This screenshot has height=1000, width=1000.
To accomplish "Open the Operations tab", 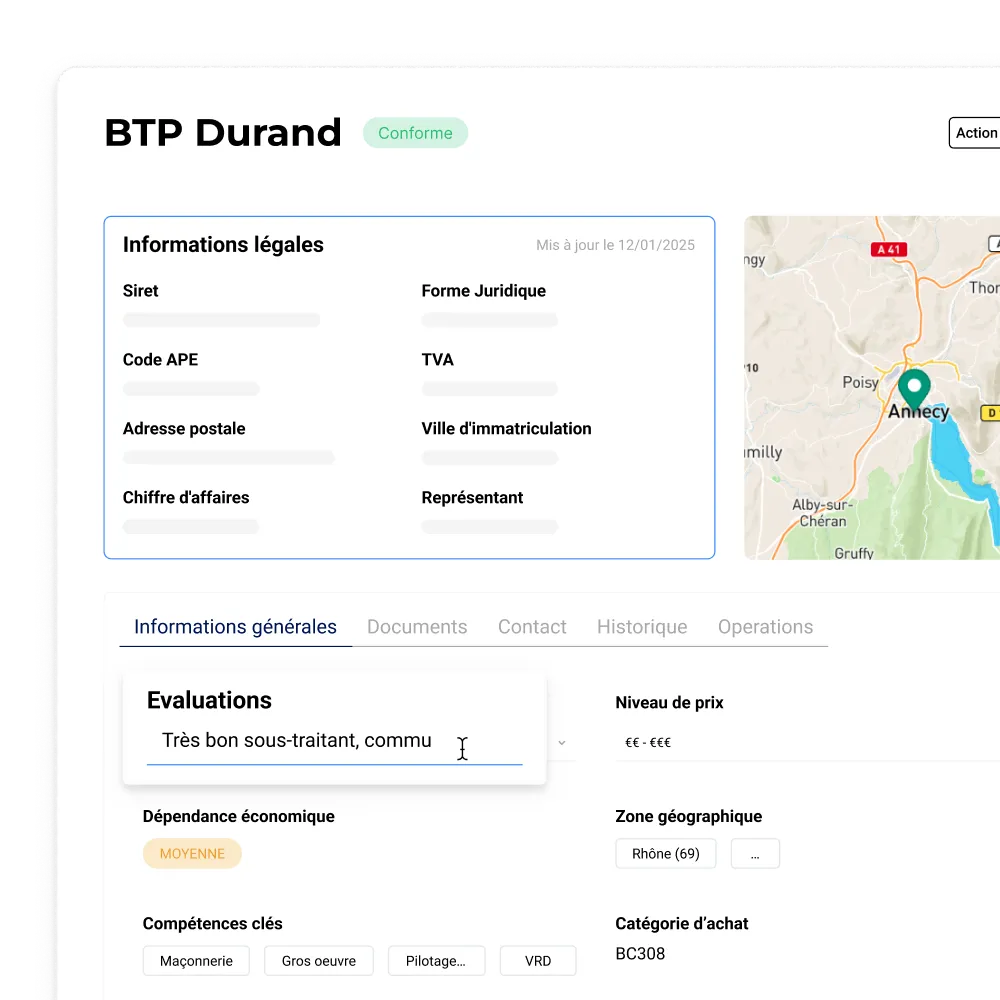I will [x=765, y=627].
